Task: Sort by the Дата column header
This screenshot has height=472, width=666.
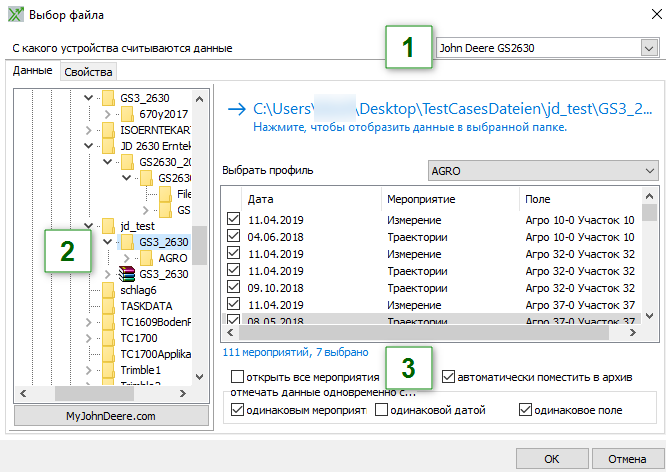Action: click(x=311, y=199)
